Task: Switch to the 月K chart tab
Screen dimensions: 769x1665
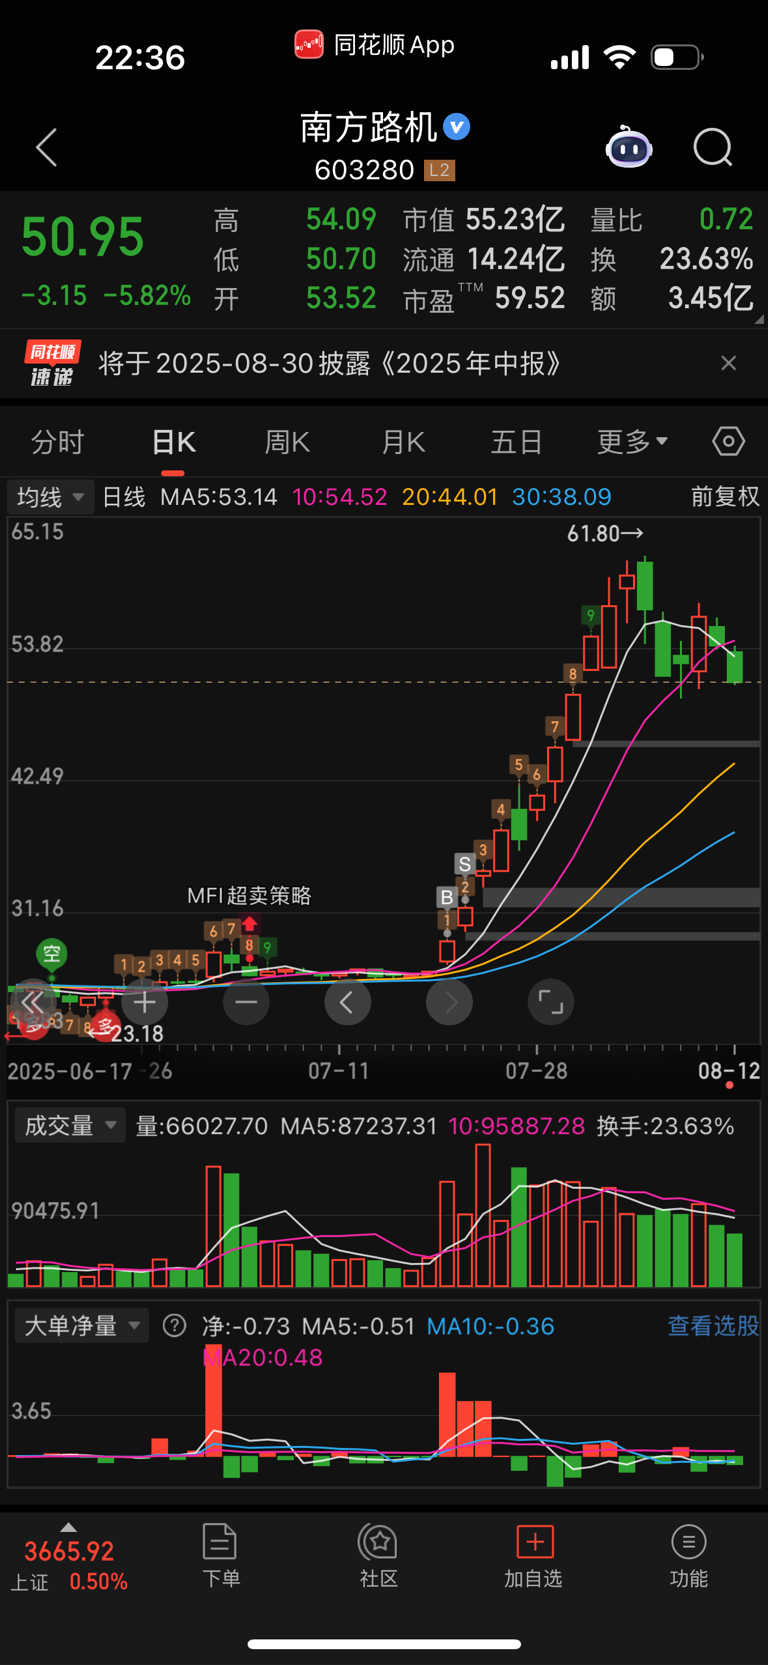Action: pyautogui.click(x=403, y=441)
